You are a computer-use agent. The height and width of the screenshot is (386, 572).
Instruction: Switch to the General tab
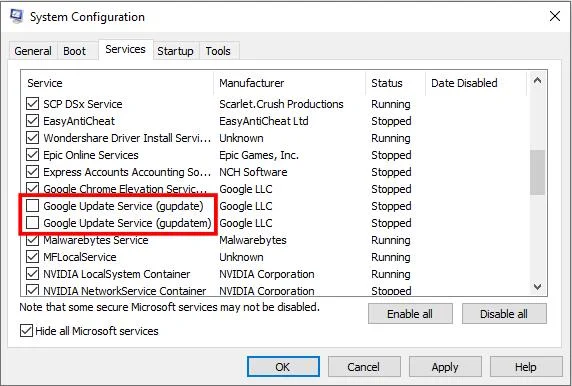click(x=33, y=51)
